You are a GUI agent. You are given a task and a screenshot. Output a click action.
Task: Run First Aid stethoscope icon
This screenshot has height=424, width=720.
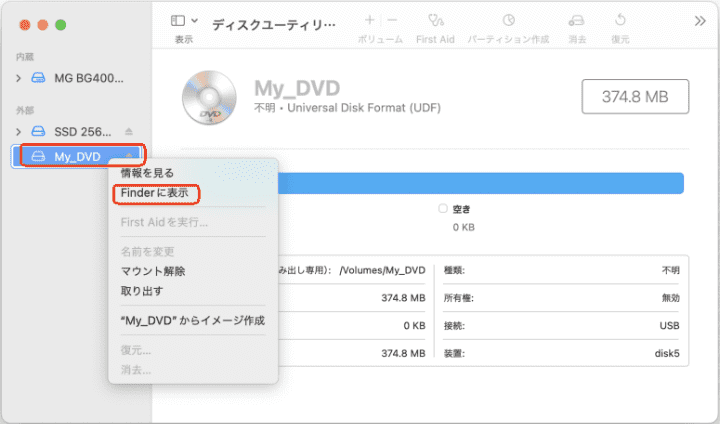point(435,20)
